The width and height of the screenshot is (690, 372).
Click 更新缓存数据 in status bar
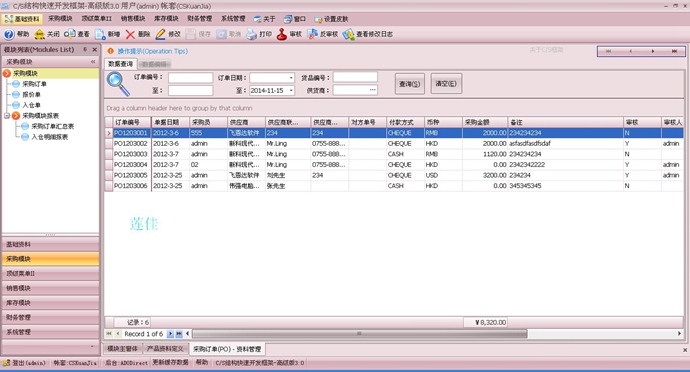170,362
